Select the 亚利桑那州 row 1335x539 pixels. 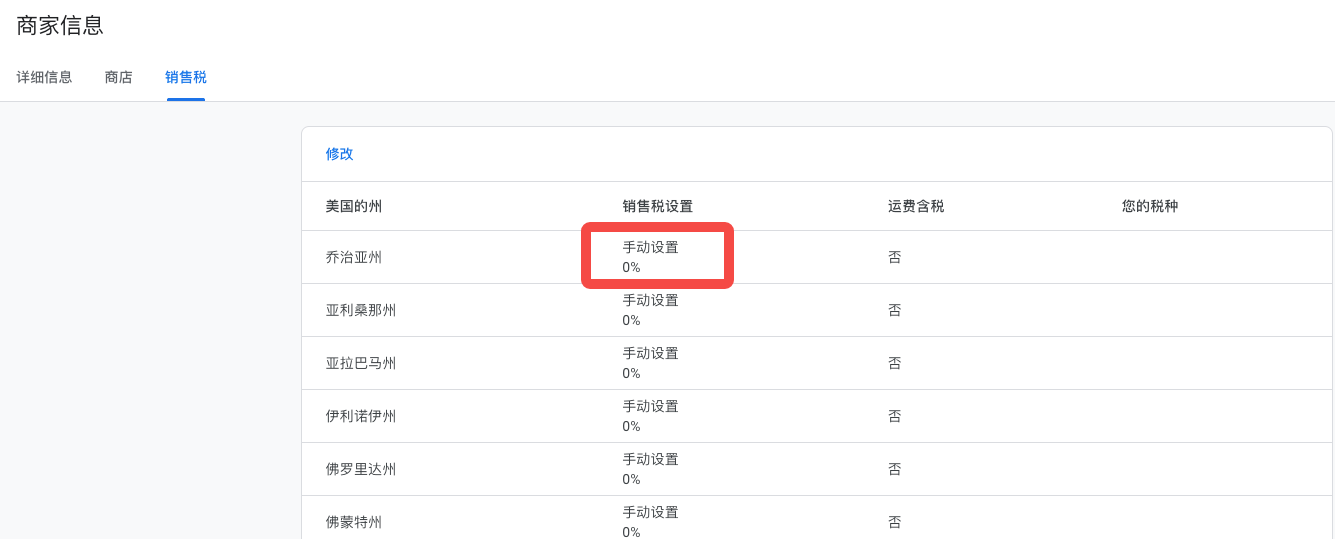[x=360, y=310]
